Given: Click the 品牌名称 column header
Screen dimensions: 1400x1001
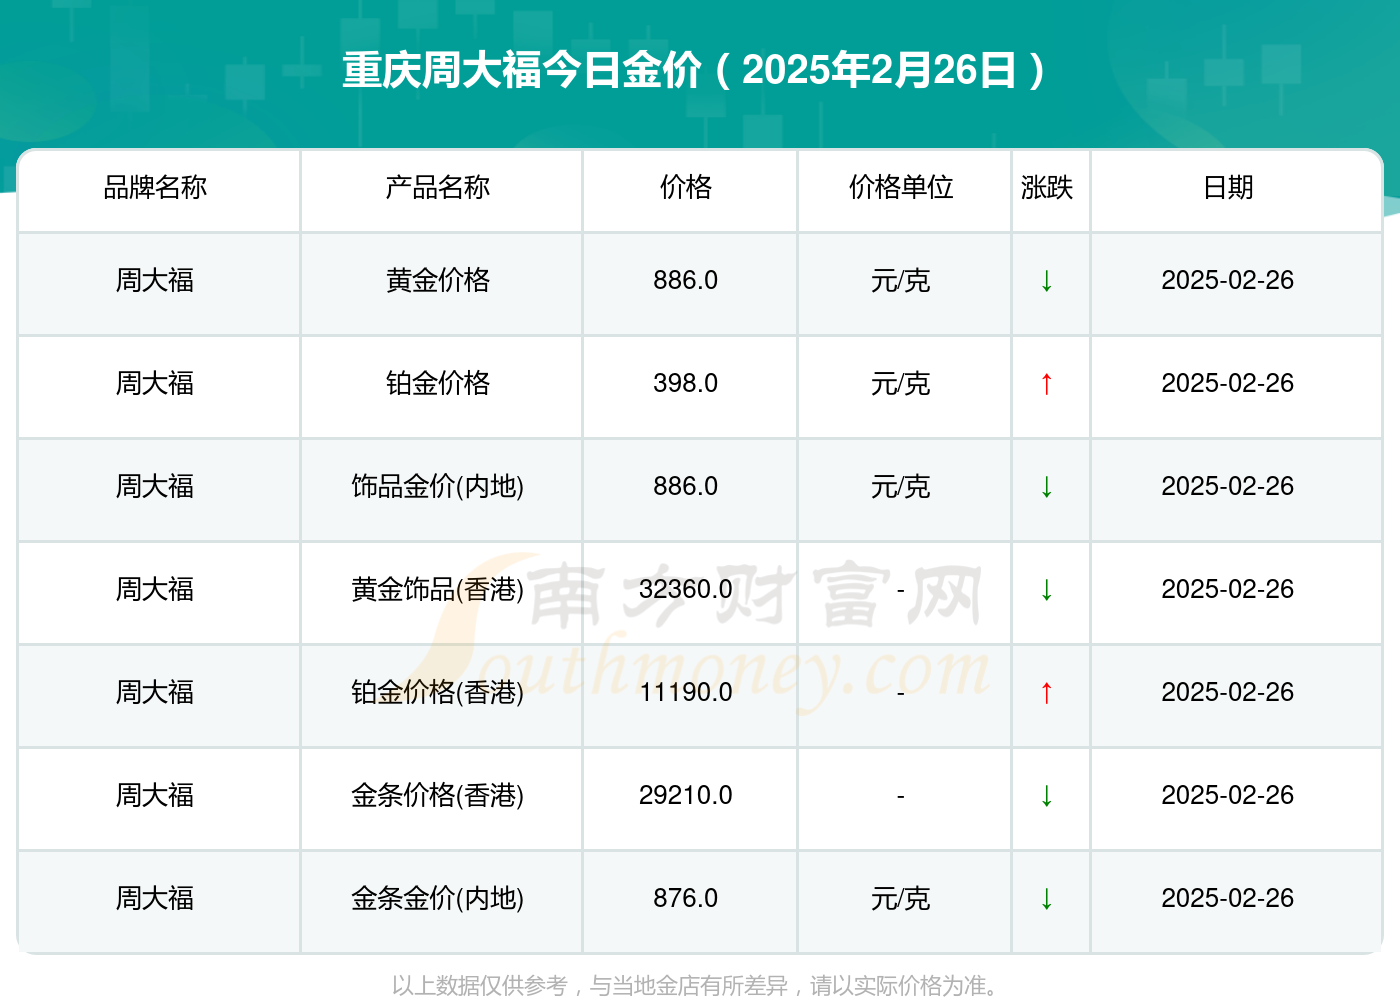Looking at the screenshot, I should 155,187.
